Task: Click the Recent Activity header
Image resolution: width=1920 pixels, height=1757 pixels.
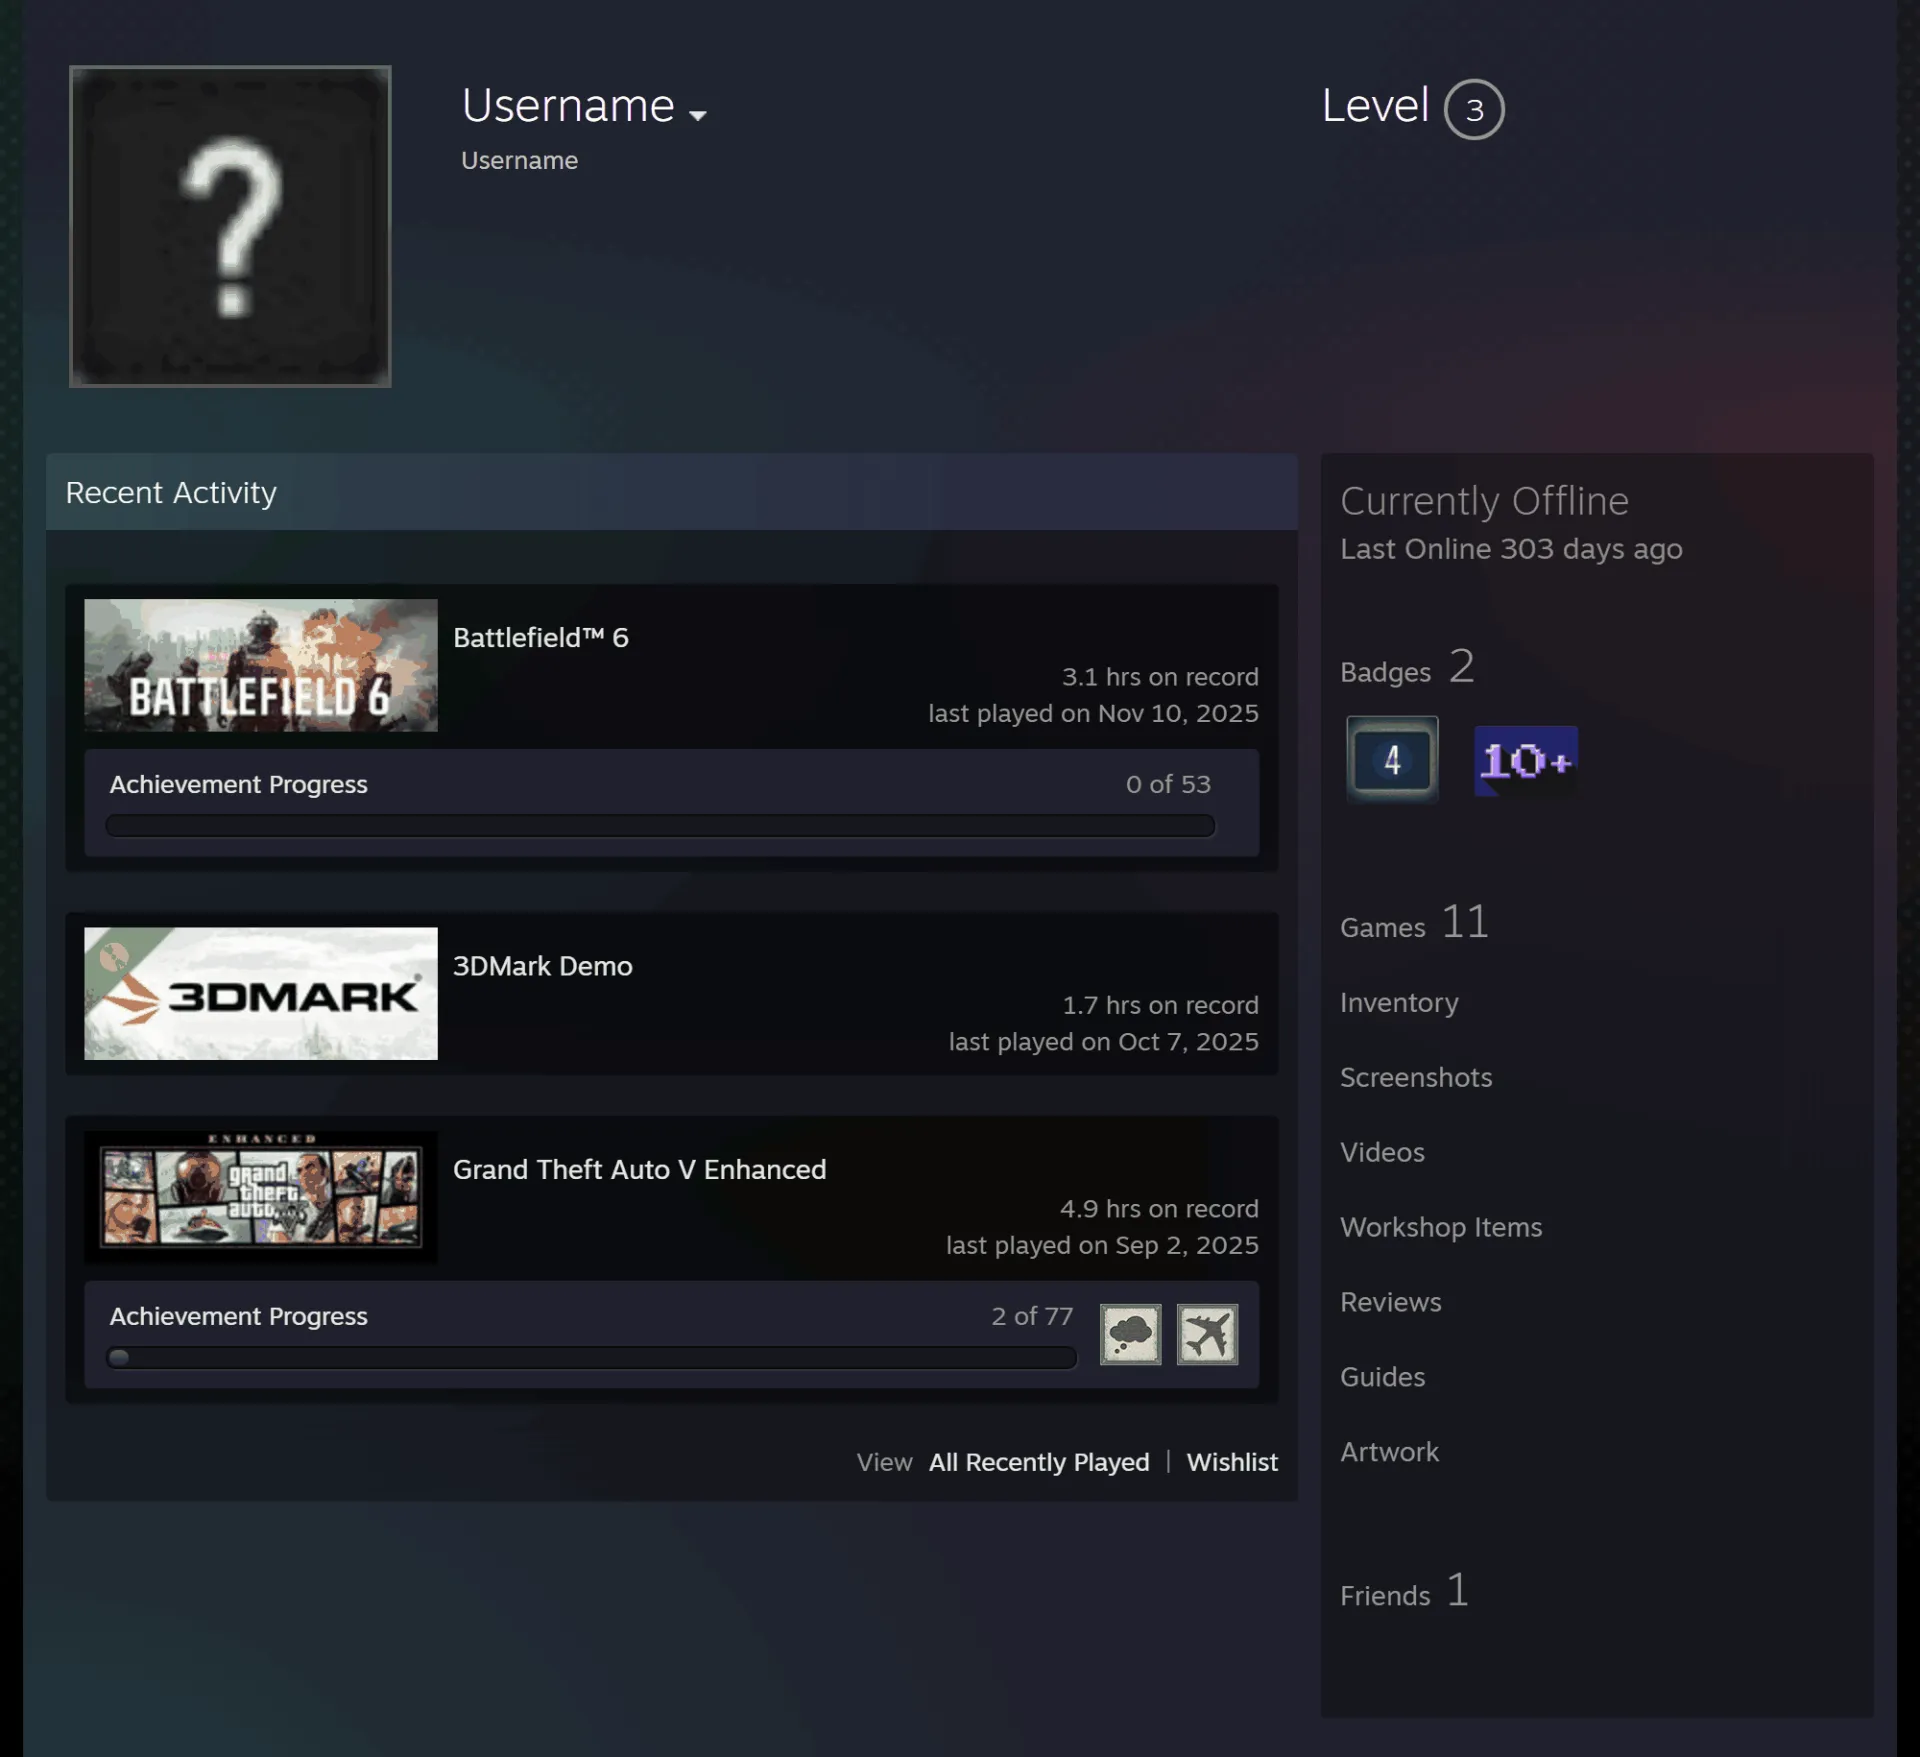Action: tap(672, 492)
